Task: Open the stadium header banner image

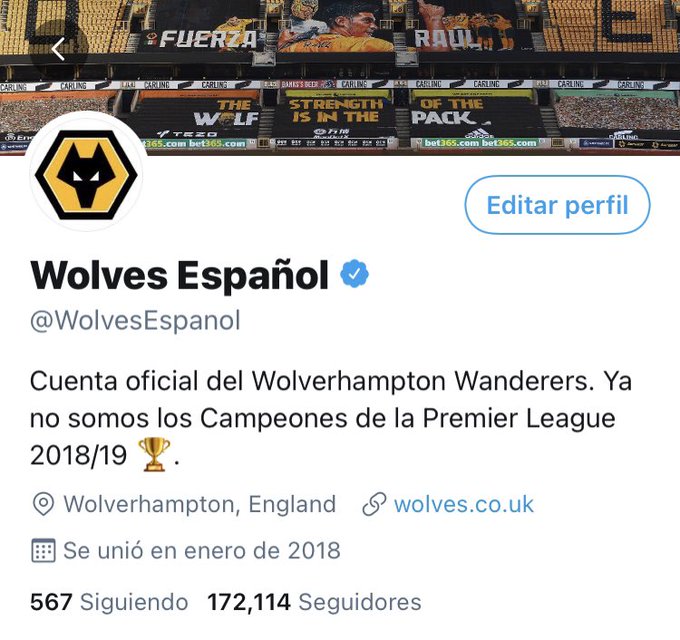Action: coord(340,77)
